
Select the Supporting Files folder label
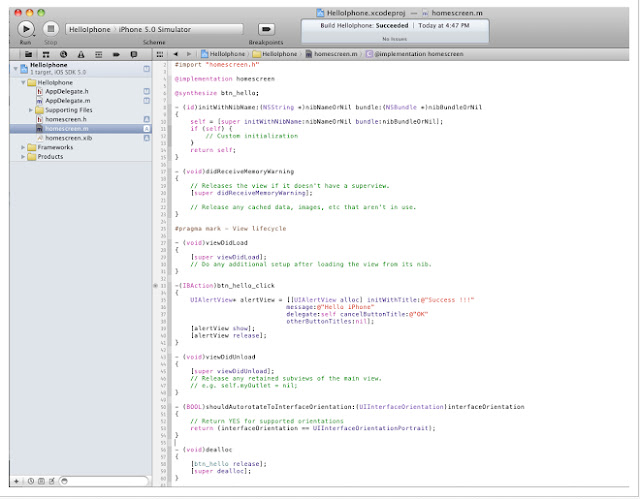coord(69,110)
